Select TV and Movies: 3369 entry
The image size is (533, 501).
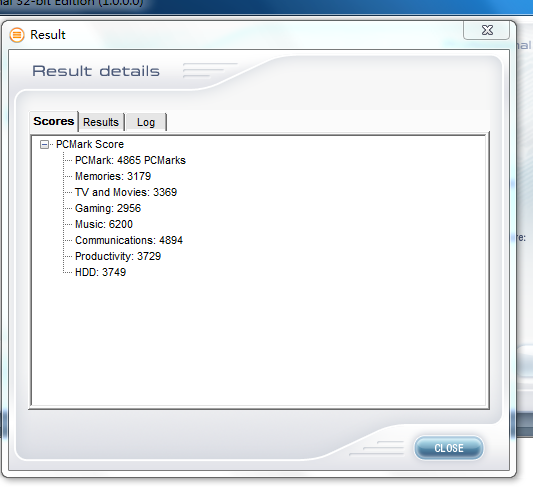coord(126,192)
